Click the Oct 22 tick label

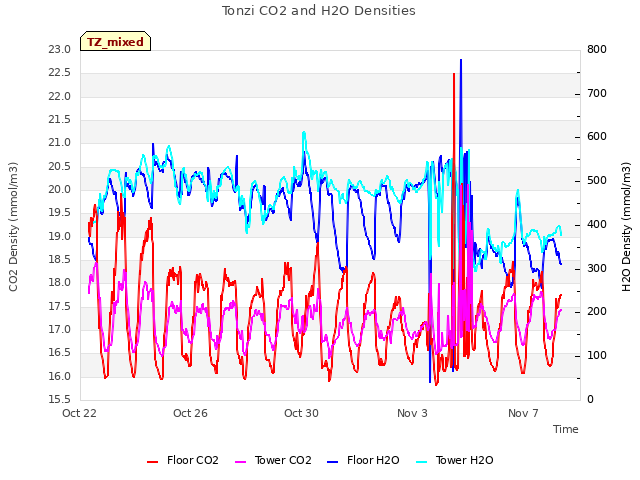[x=79, y=413]
